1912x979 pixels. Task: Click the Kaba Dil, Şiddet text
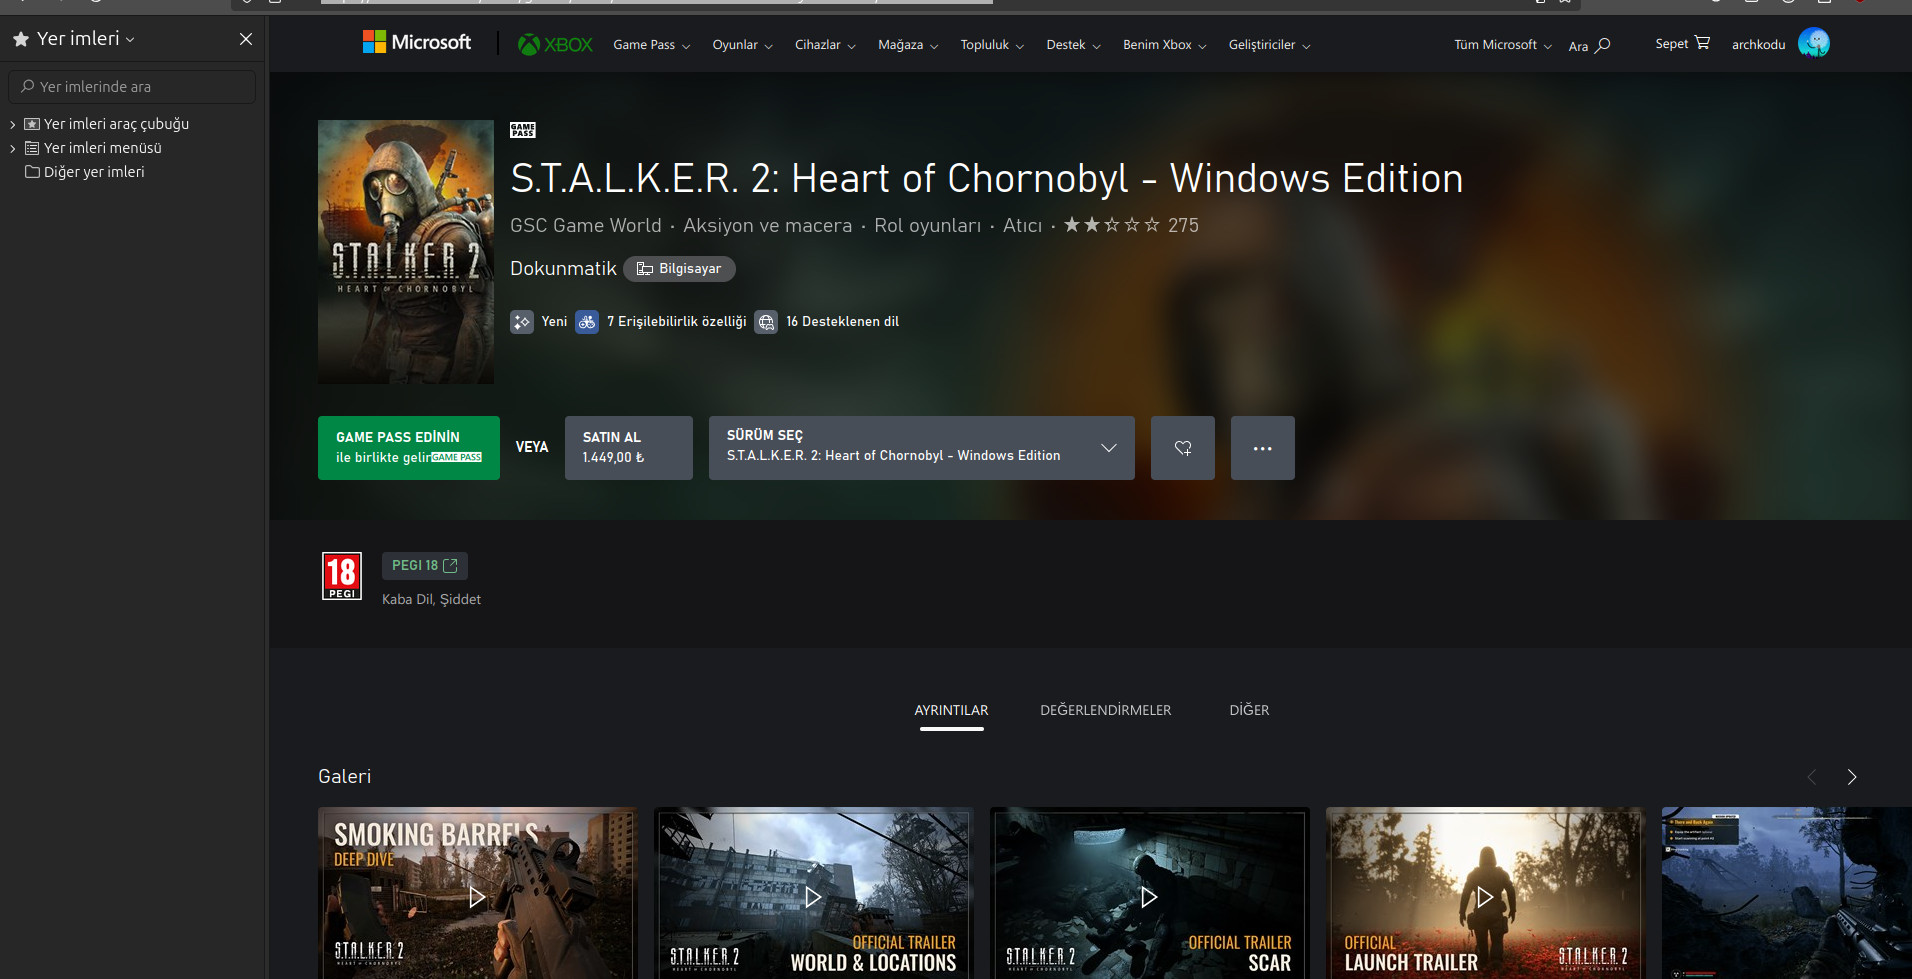[x=431, y=600]
